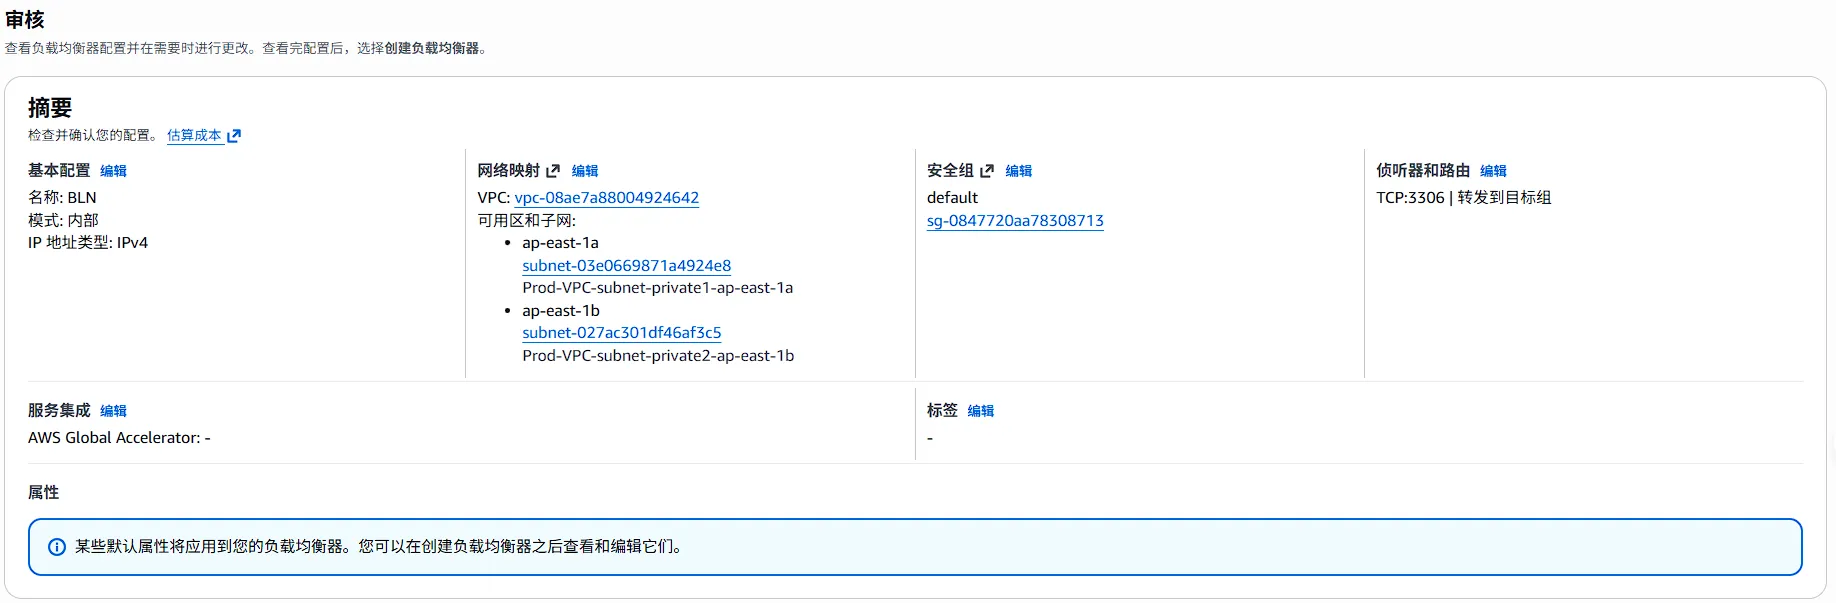The image size is (1836, 603).
Task: Select the text 模式: 内部
Action: (x=63, y=220)
